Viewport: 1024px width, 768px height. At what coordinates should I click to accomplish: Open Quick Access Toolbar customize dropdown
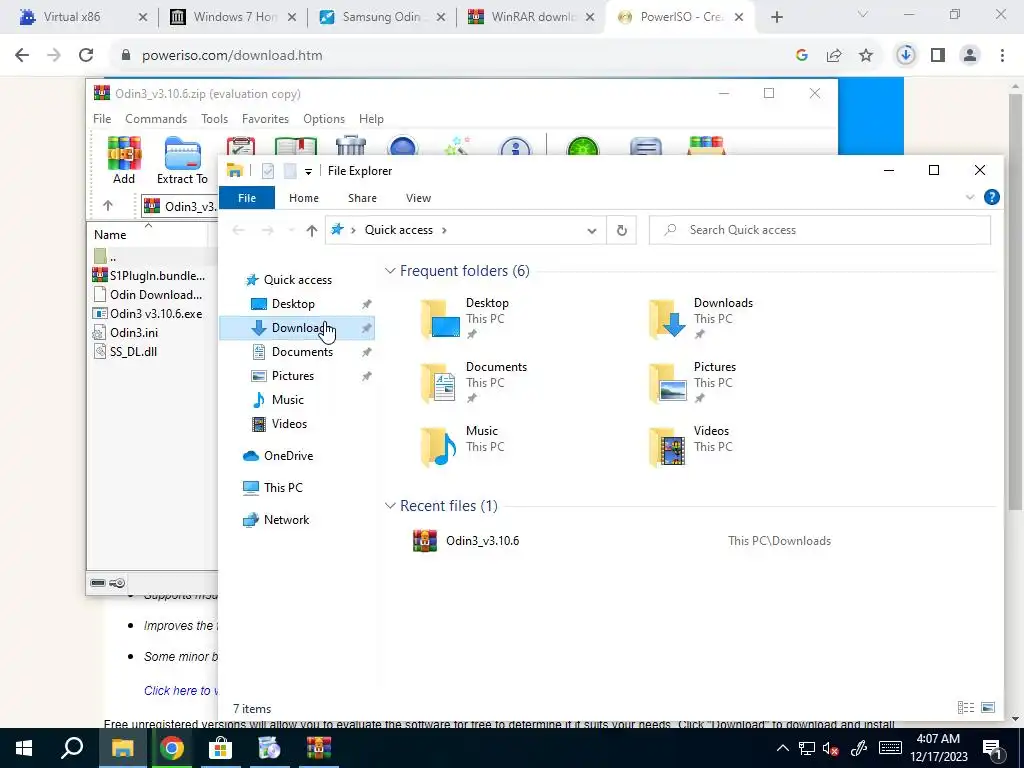coord(308,172)
